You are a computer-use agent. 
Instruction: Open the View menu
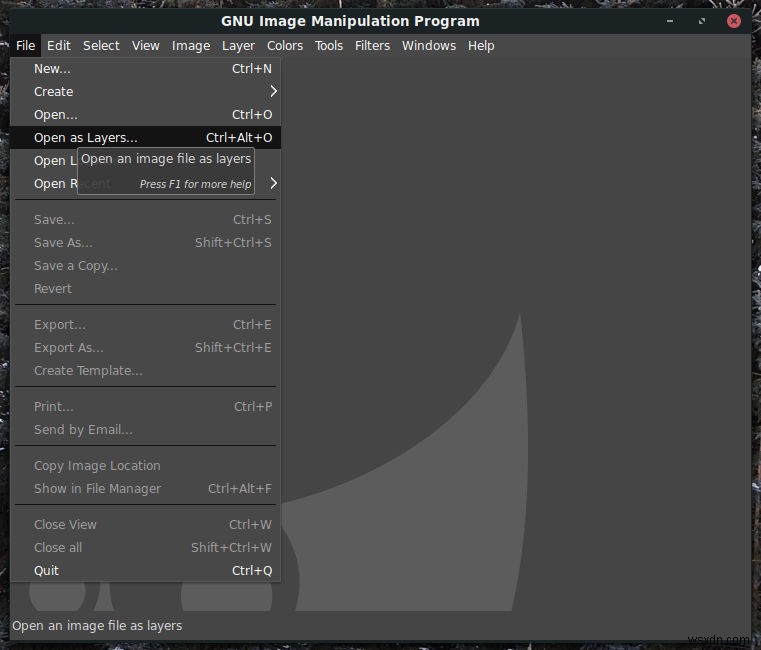[146, 46]
